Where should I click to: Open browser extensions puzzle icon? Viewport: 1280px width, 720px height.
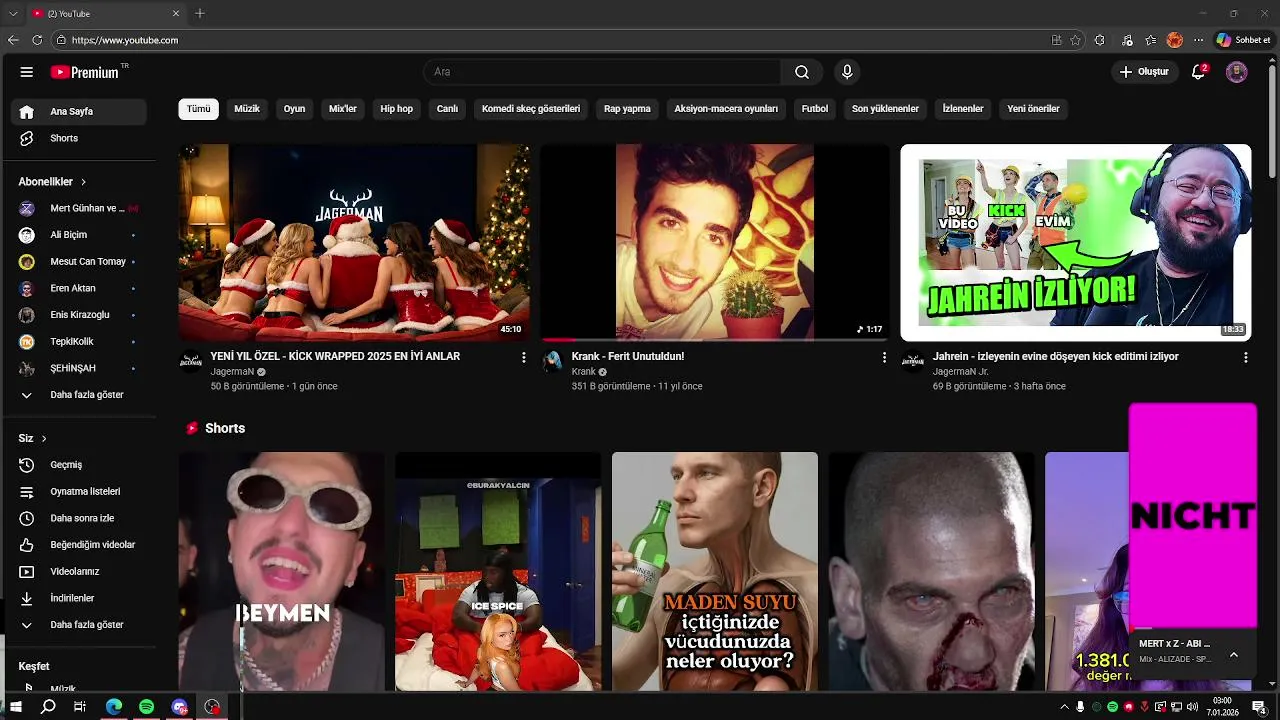pyautogui.click(x=1100, y=40)
